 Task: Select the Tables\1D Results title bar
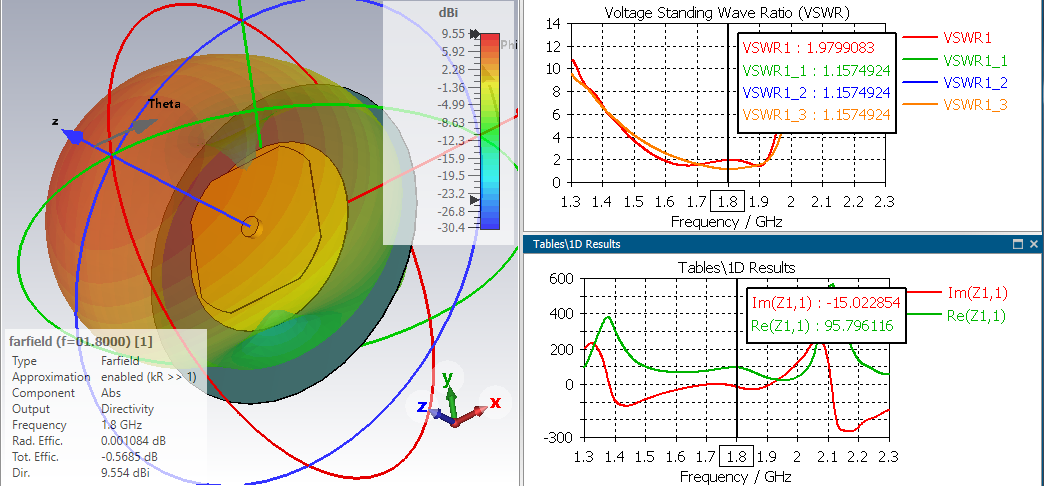[x=783, y=244]
